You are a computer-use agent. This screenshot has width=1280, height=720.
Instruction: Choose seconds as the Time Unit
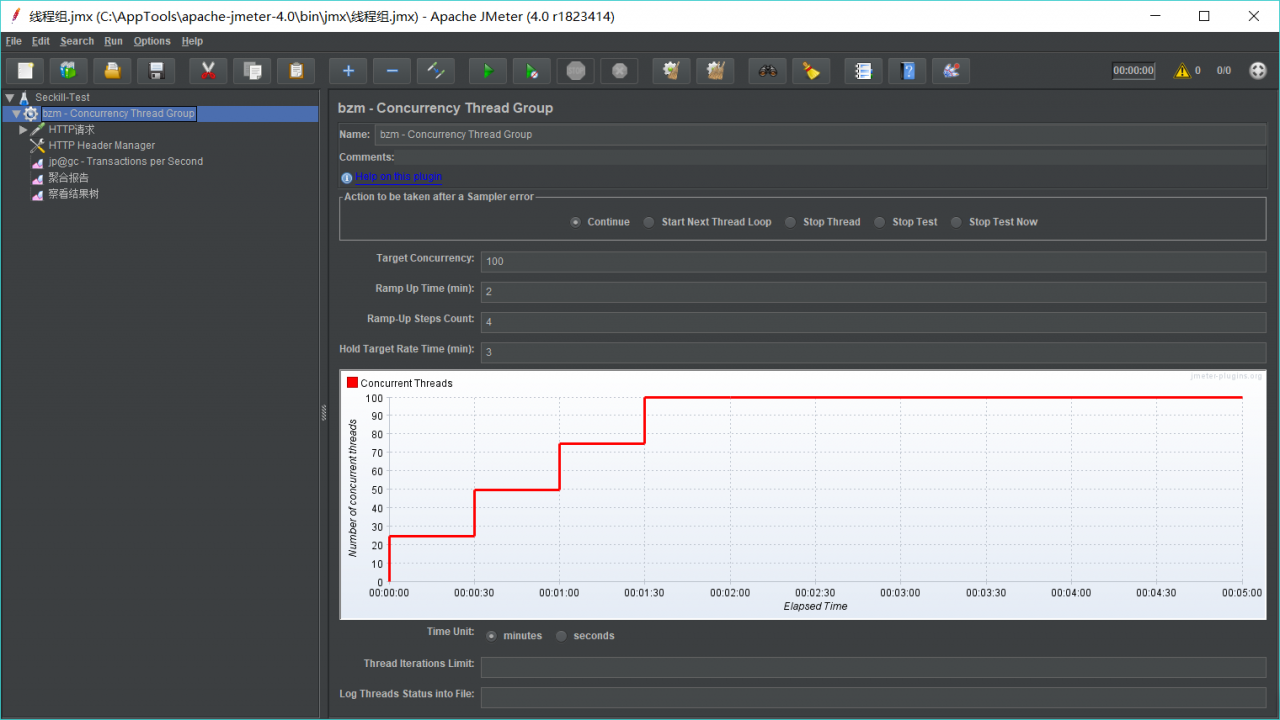(561, 636)
